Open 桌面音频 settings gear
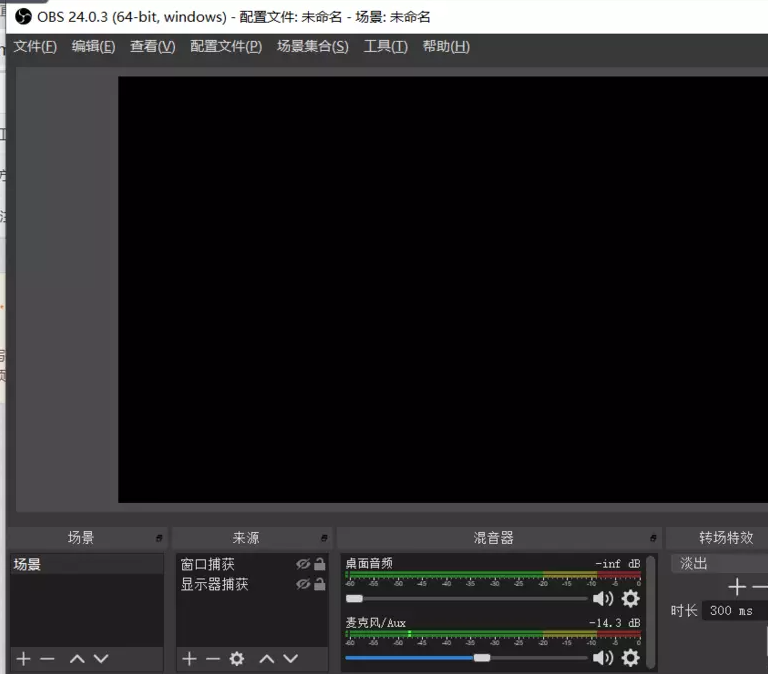The width and height of the screenshot is (768, 674). tap(630, 598)
